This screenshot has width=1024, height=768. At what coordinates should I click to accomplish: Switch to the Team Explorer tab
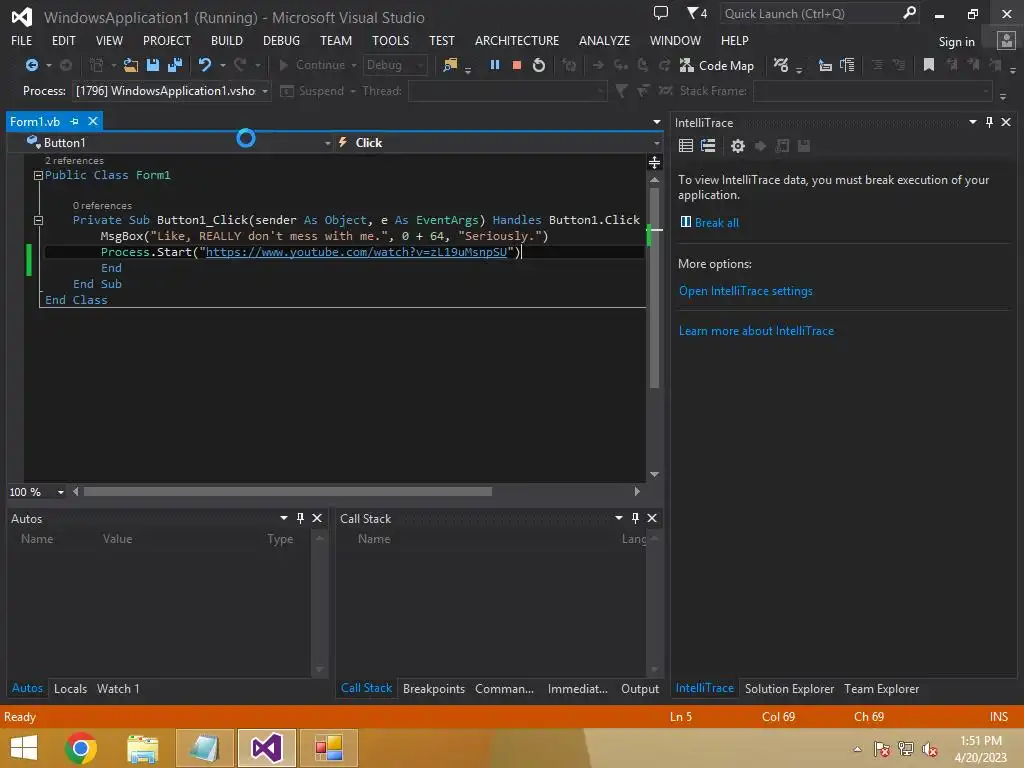tap(881, 689)
